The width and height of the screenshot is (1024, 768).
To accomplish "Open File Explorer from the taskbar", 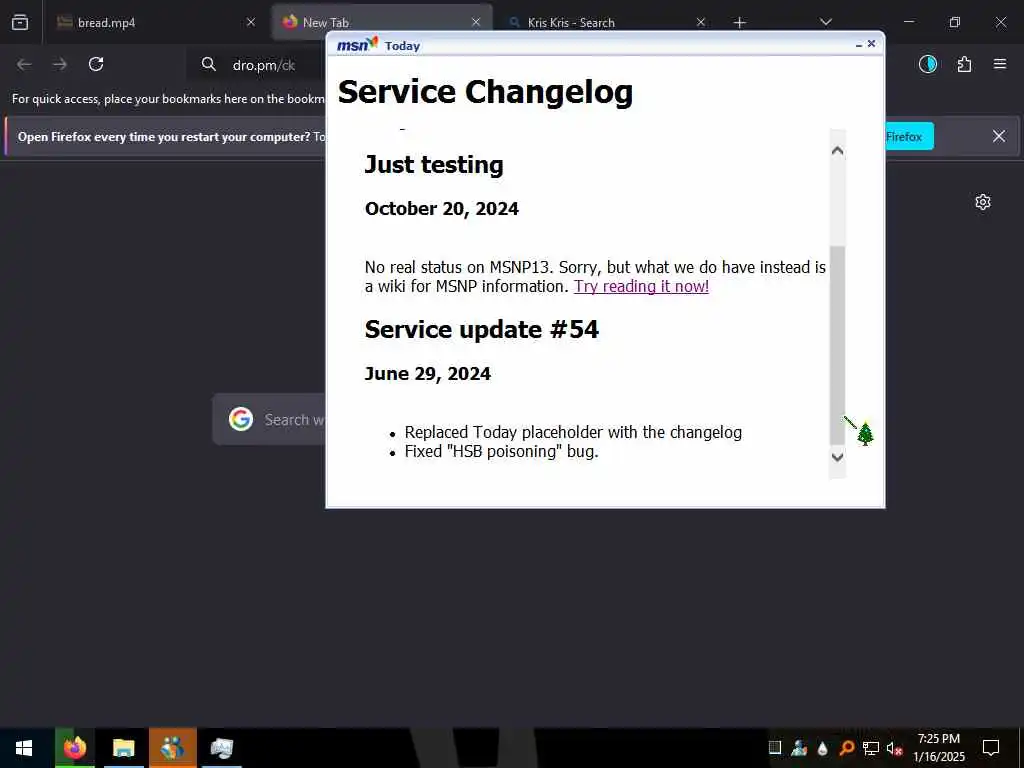I will [123, 748].
